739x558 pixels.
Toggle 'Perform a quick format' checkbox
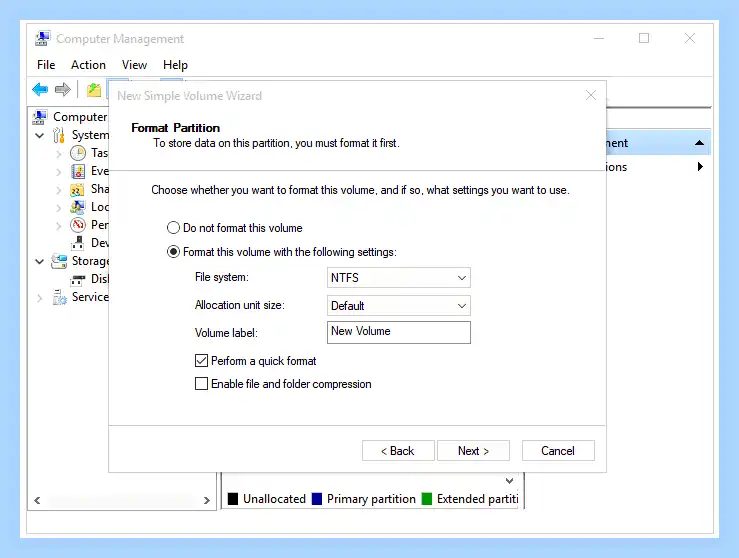tap(201, 361)
